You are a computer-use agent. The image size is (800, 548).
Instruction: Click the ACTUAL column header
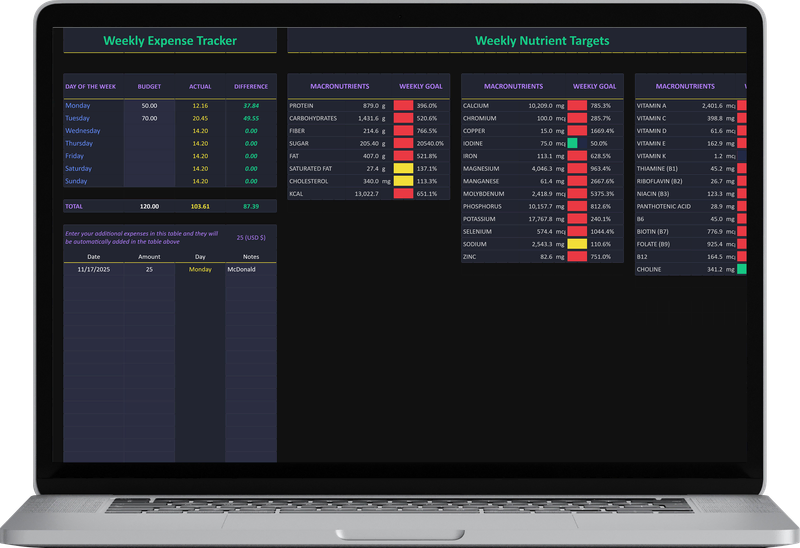point(200,87)
